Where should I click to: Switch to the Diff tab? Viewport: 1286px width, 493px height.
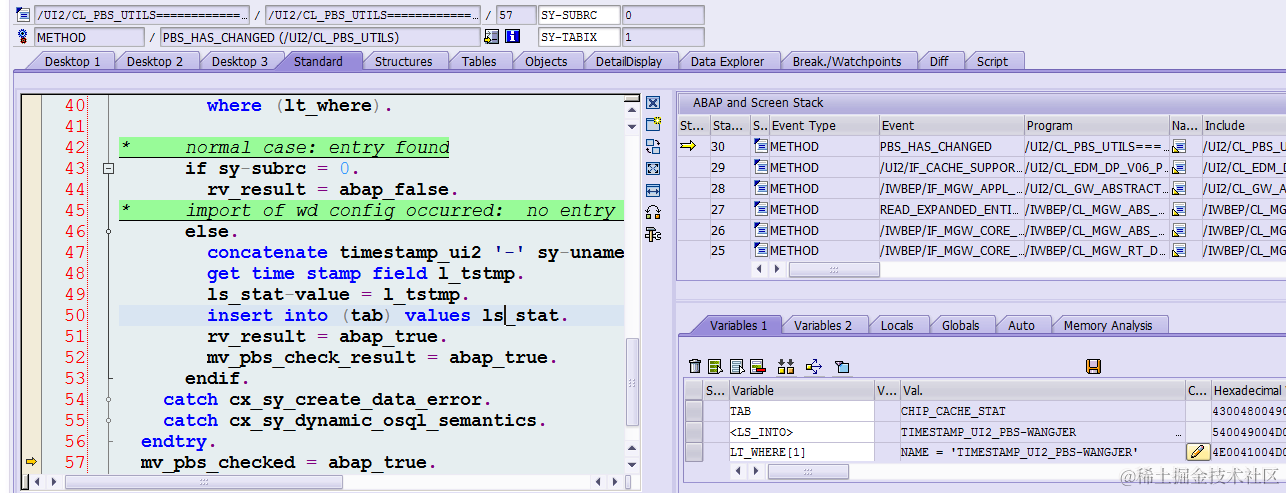(939, 61)
